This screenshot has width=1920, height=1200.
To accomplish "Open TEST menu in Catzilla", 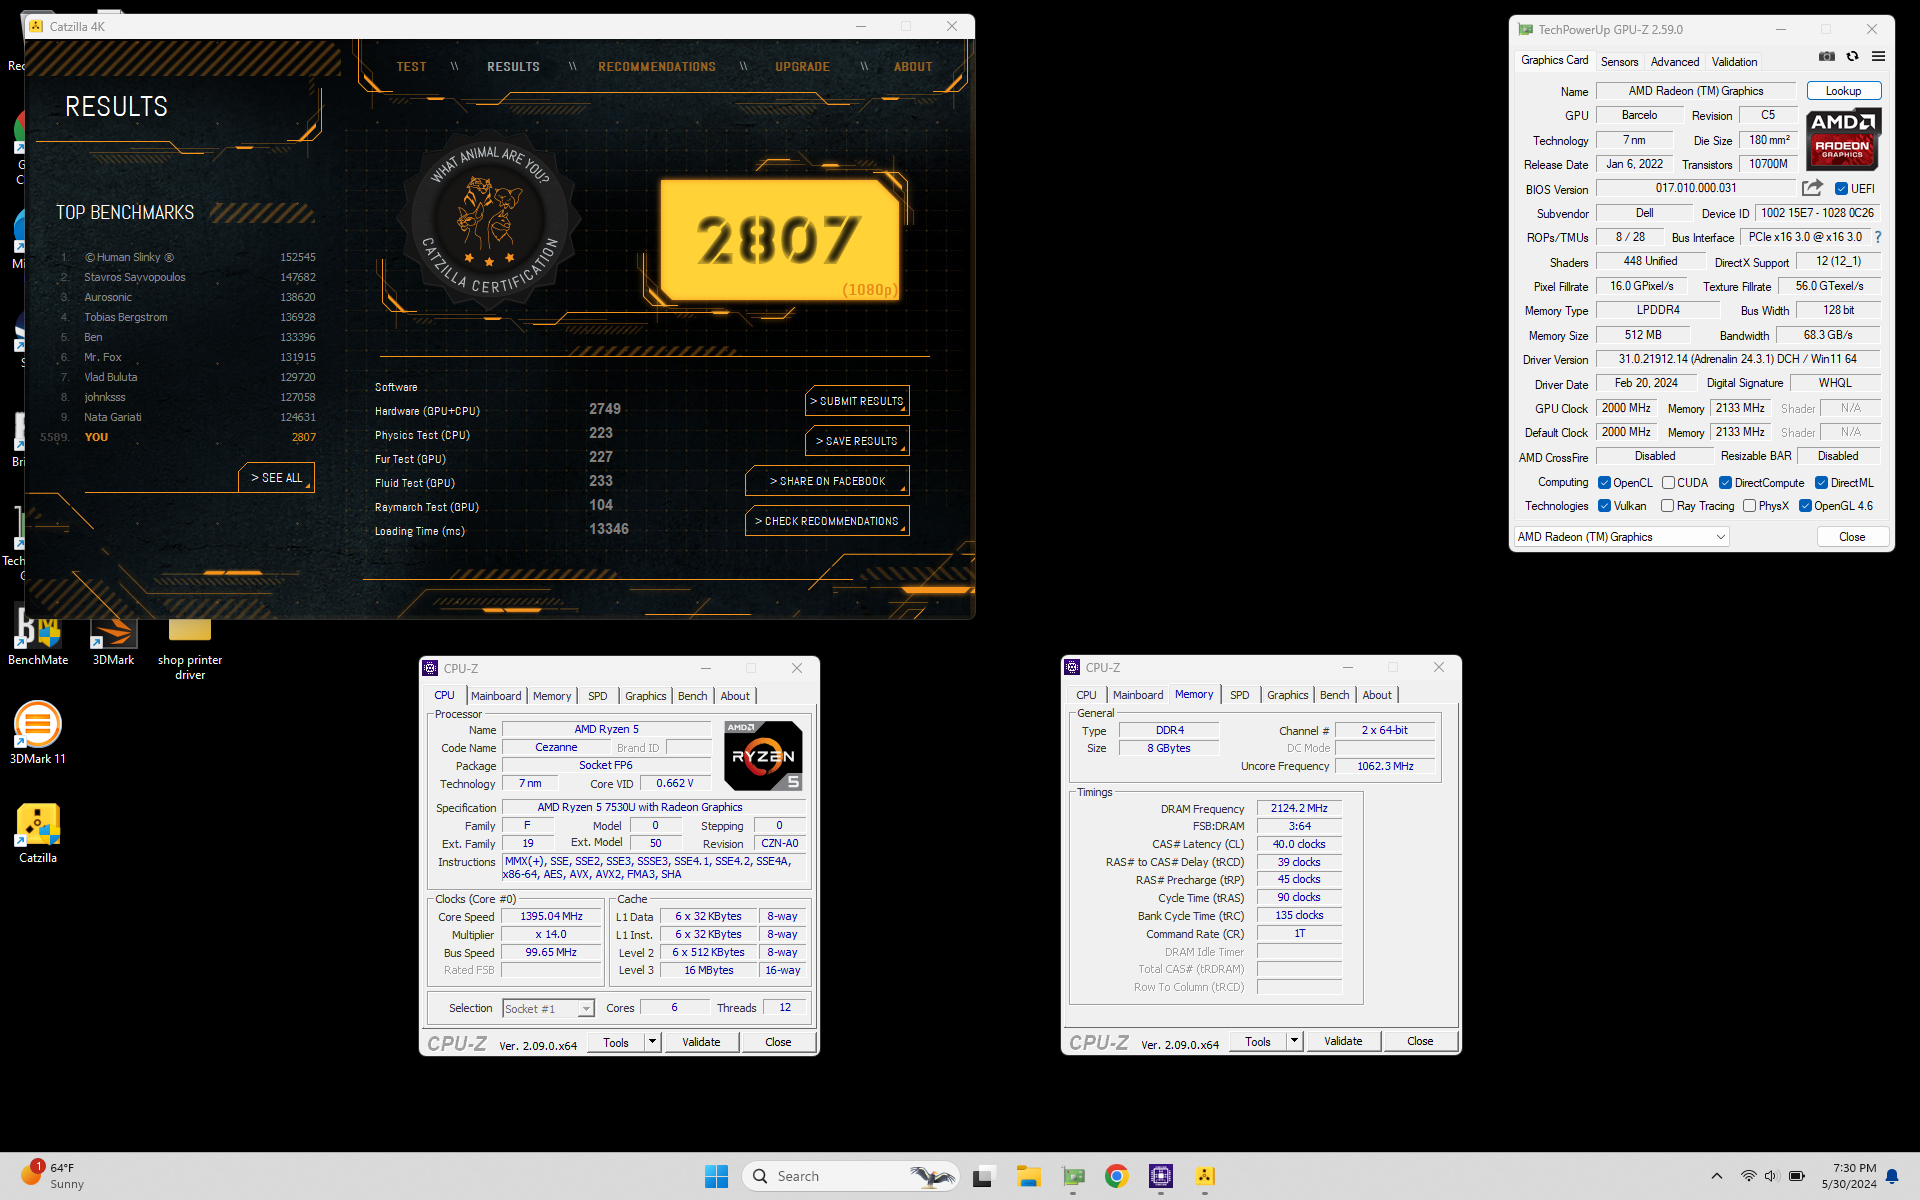I will (411, 67).
